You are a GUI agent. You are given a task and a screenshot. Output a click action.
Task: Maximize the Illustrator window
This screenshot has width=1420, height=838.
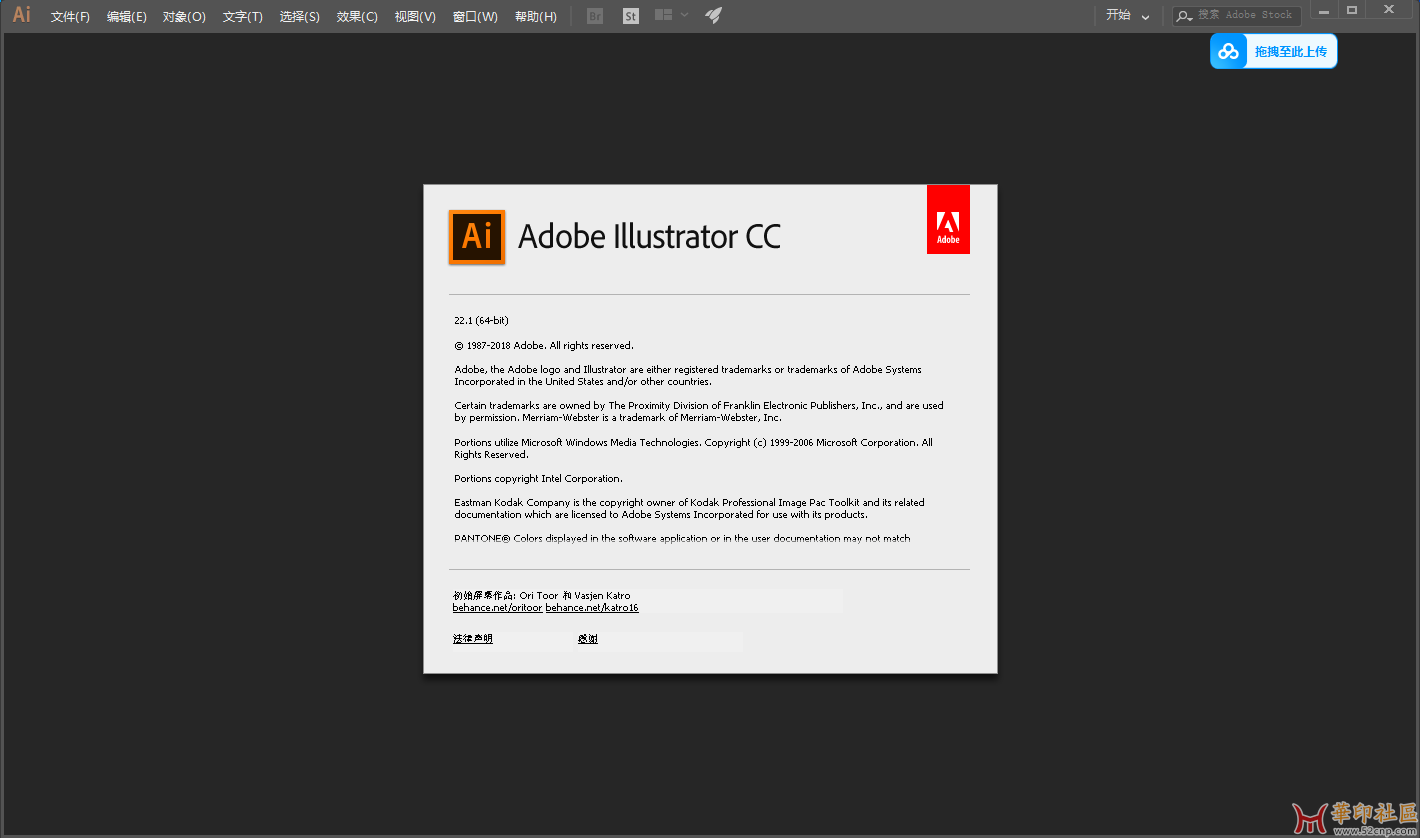(x=1352, y=10)
